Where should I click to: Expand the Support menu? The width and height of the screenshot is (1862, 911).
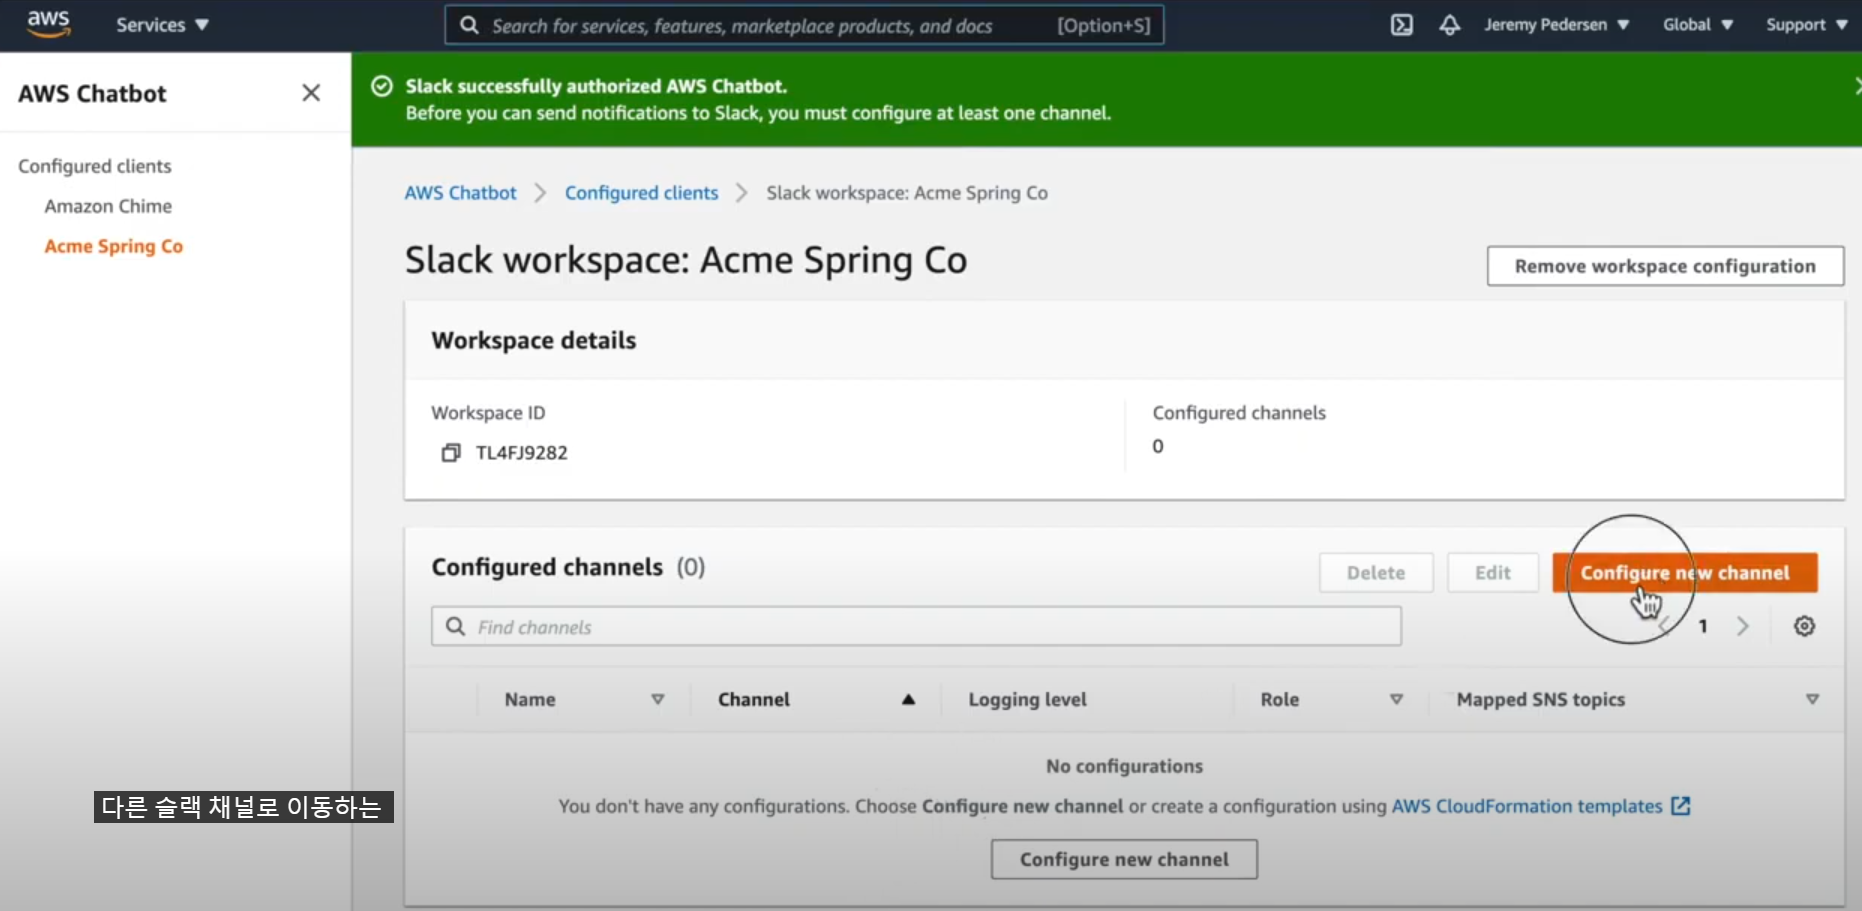1806,25
